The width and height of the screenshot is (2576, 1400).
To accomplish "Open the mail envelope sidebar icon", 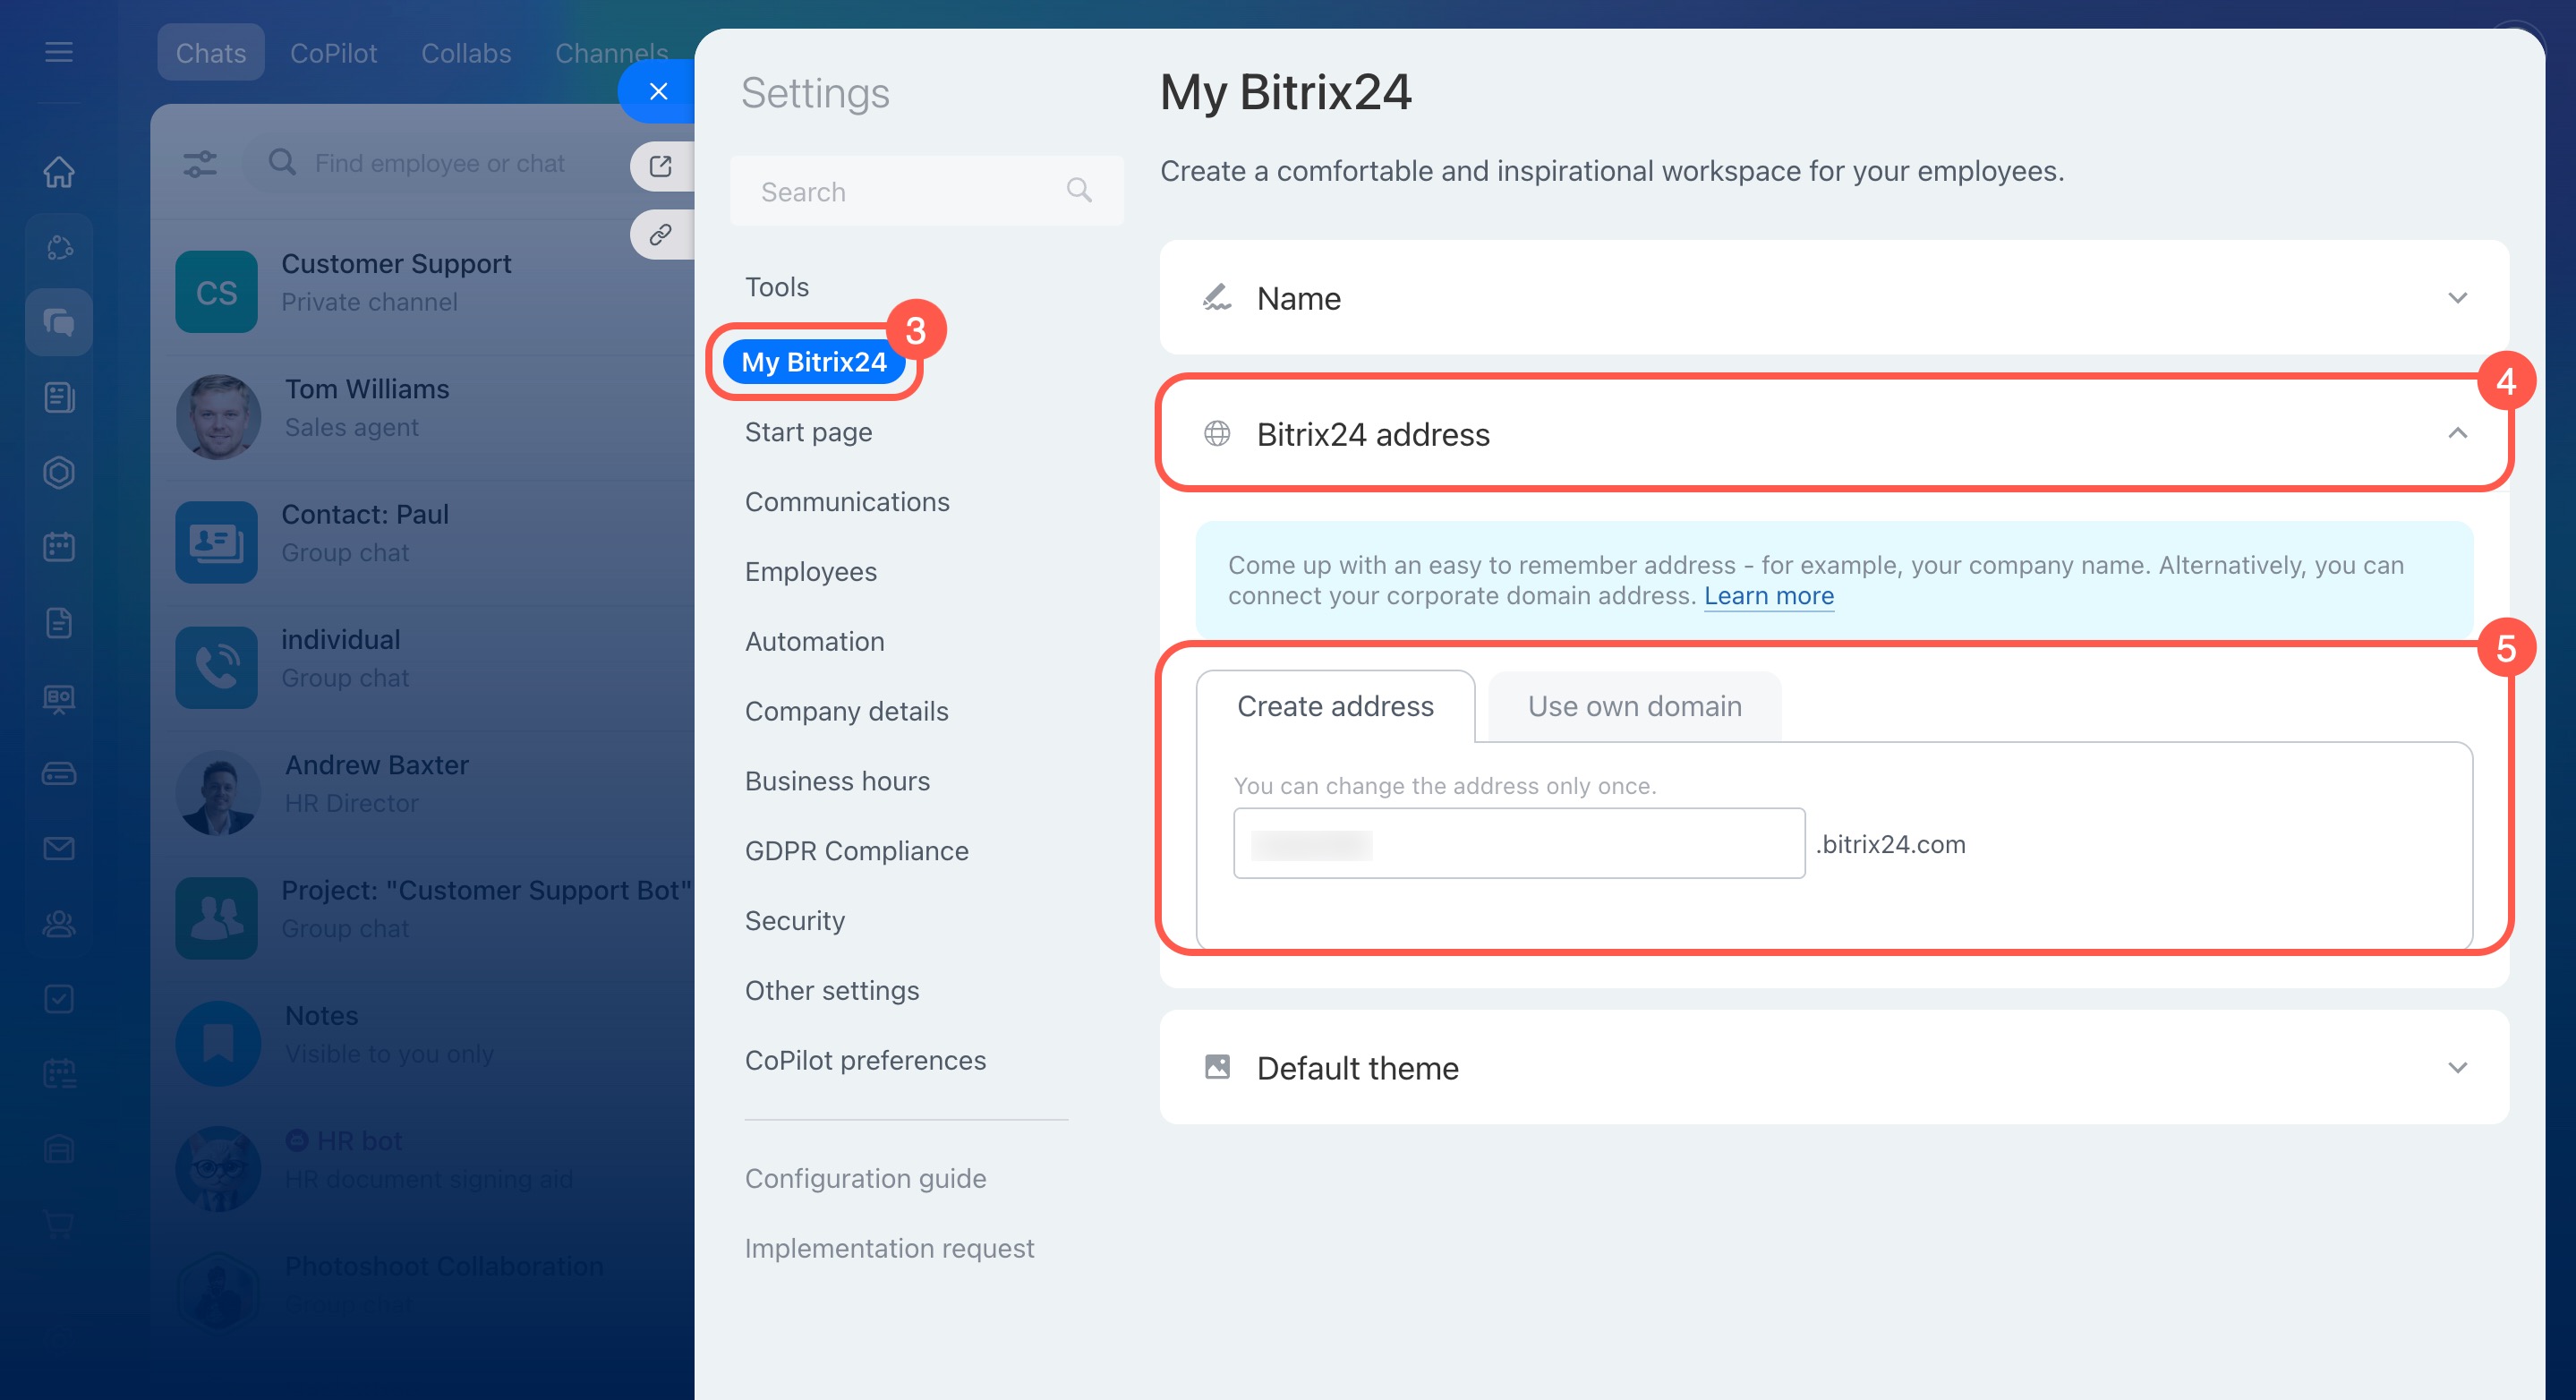I will point(59,848).
